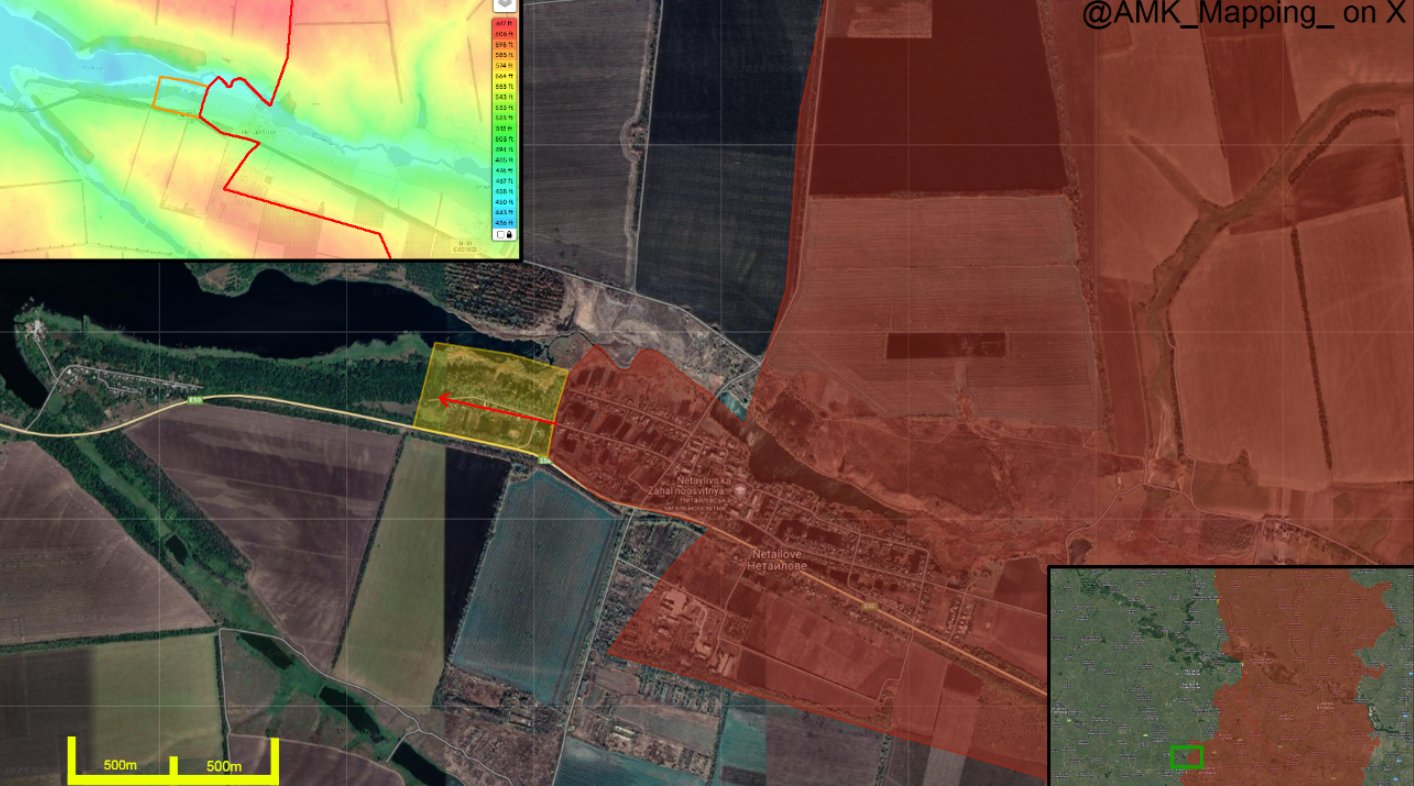Select the bottom blue 456 ft legend swatch
Viewport: 1414px width, 786px height.
(505, 223)
